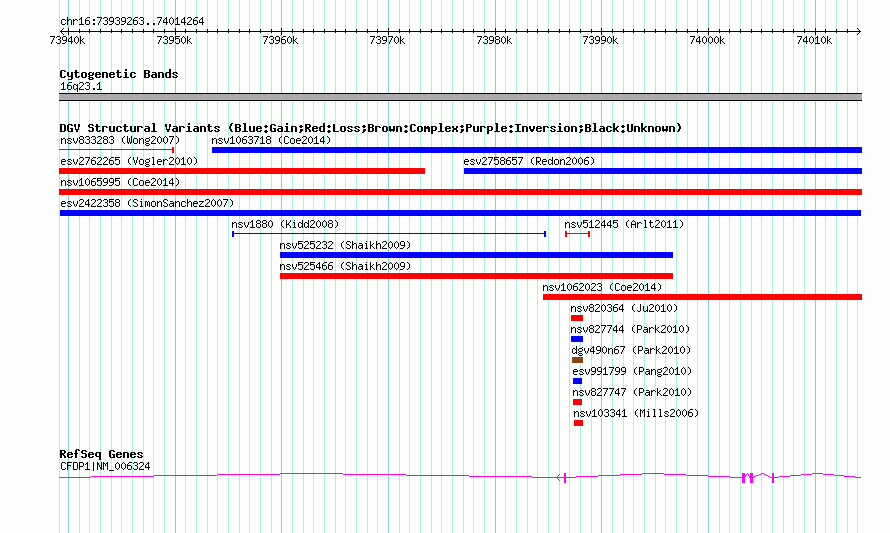Screen dimensions: 890x533
Task: Open variant label esv2422358 (SimonSanchez2007)
Action: (147, 203)
